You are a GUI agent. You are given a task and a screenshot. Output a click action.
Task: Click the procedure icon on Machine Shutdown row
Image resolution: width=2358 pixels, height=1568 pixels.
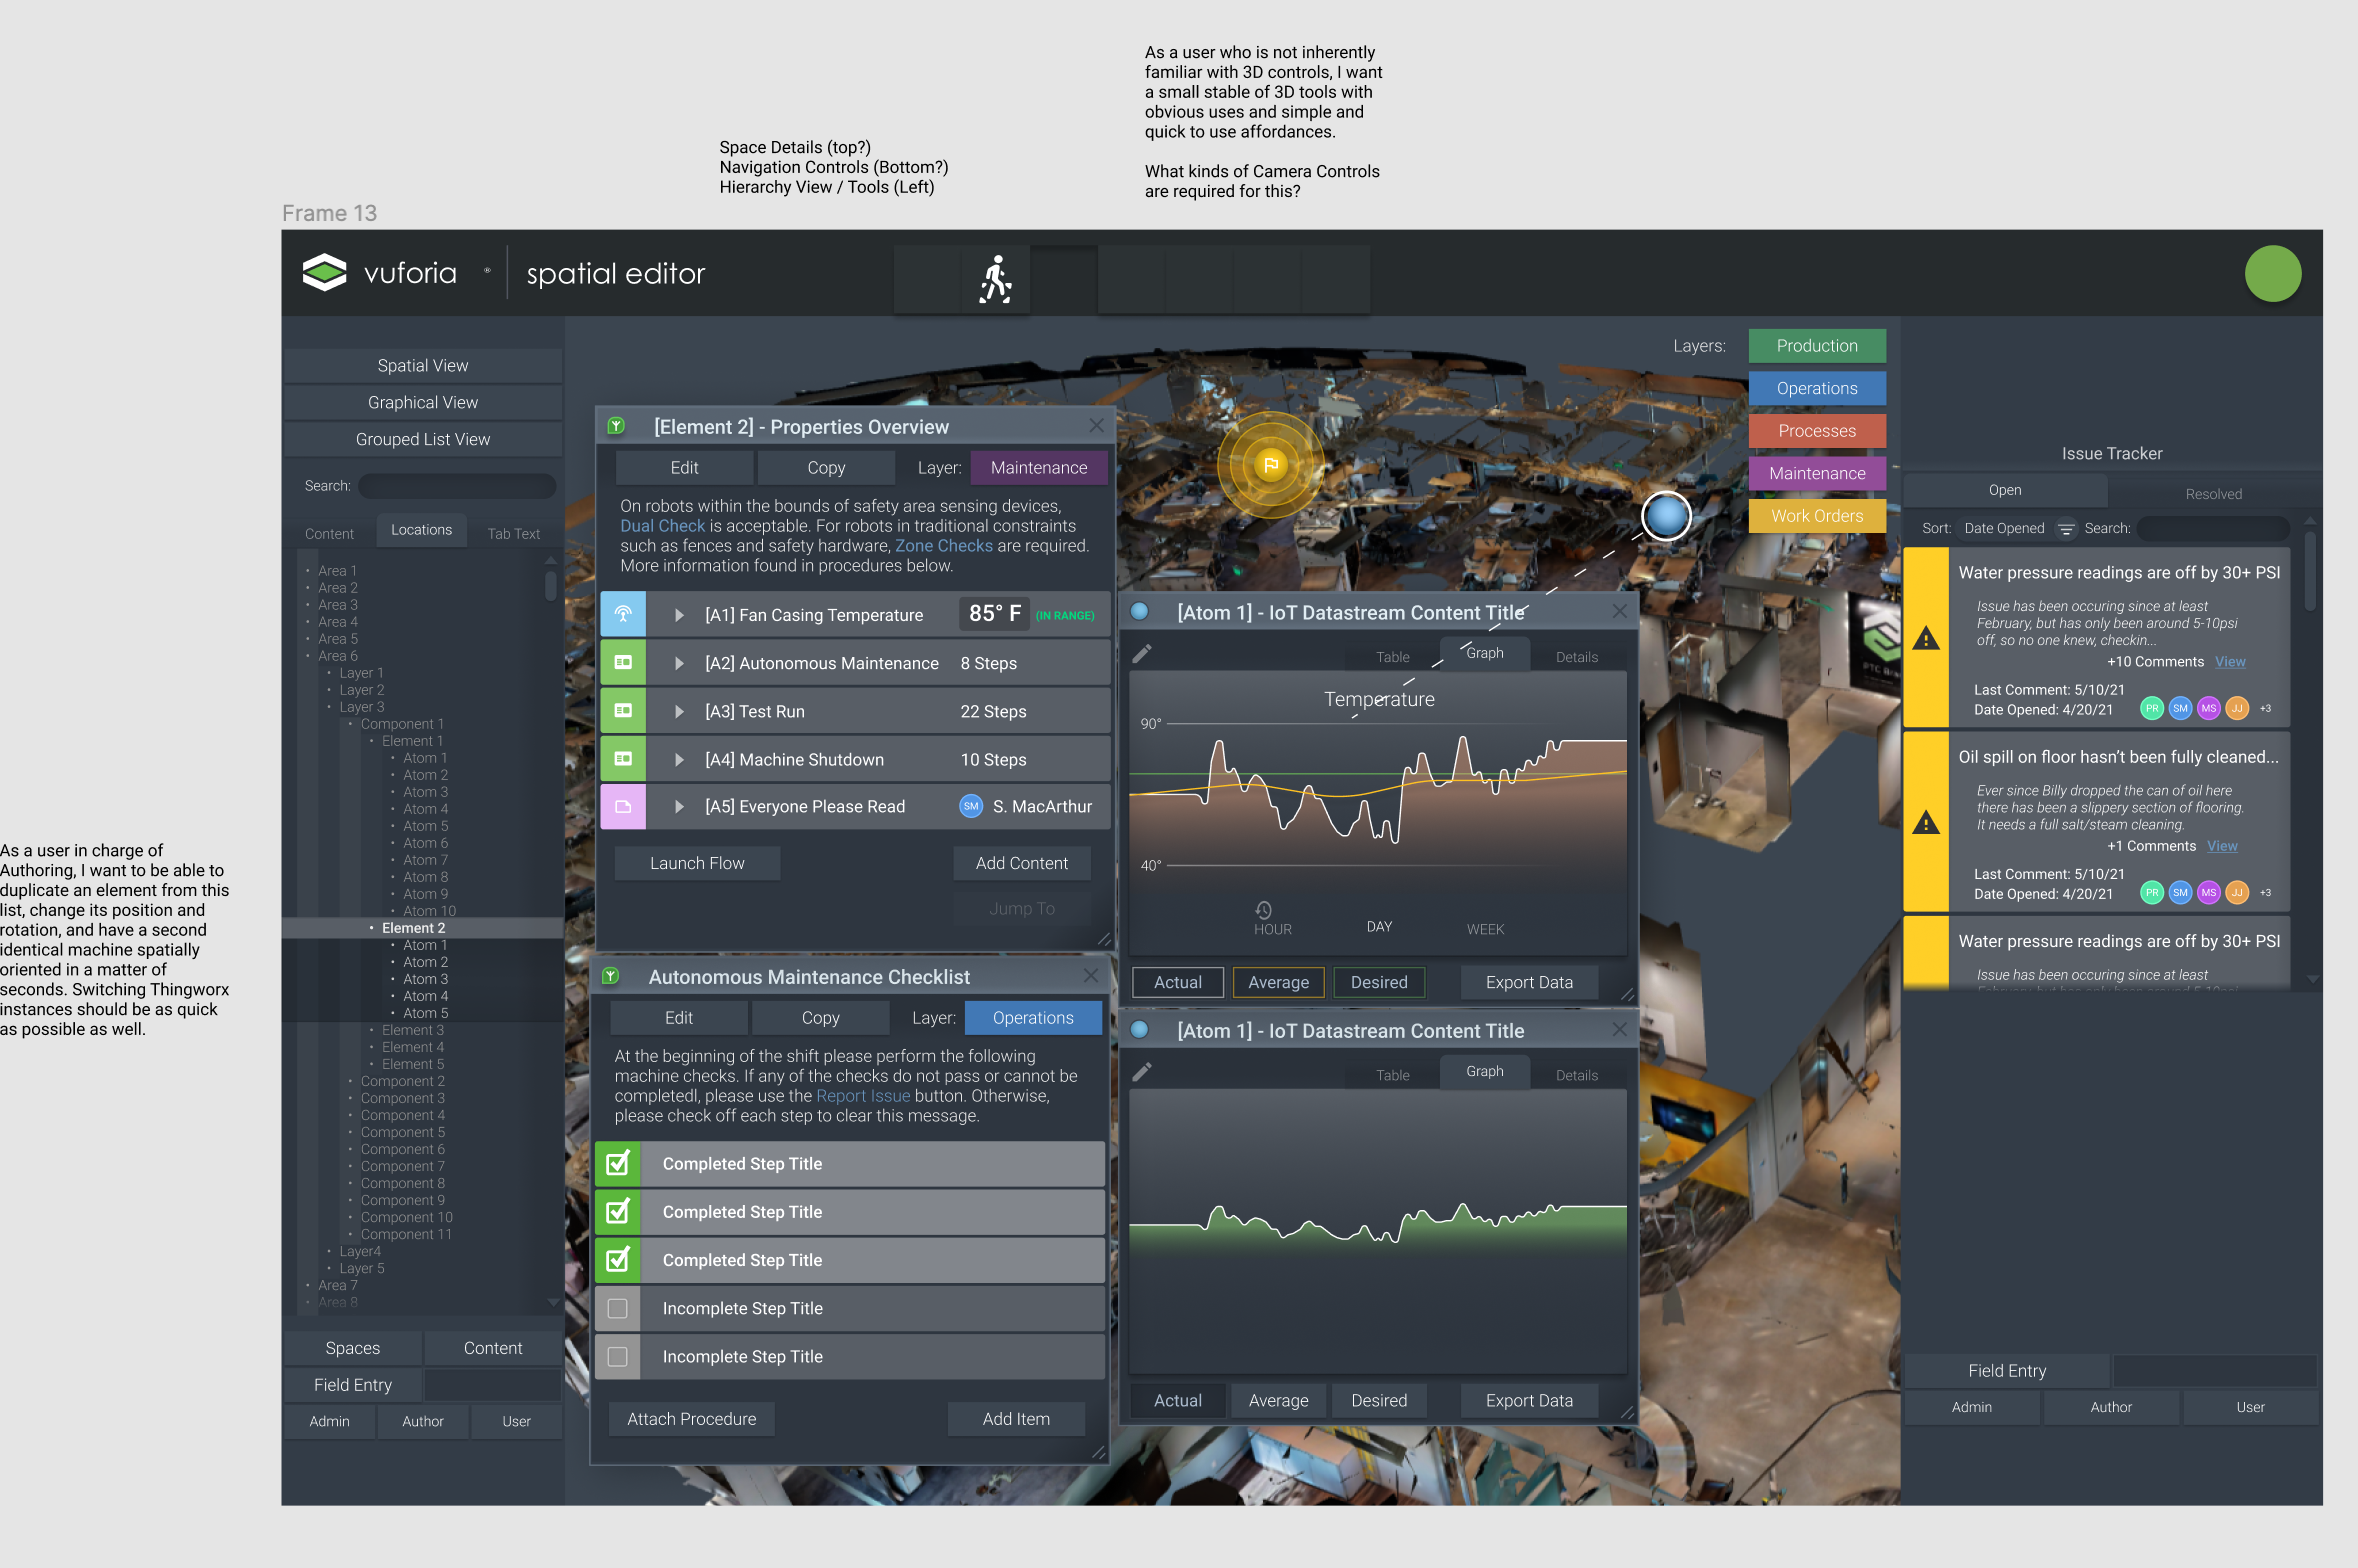[623, 758]
